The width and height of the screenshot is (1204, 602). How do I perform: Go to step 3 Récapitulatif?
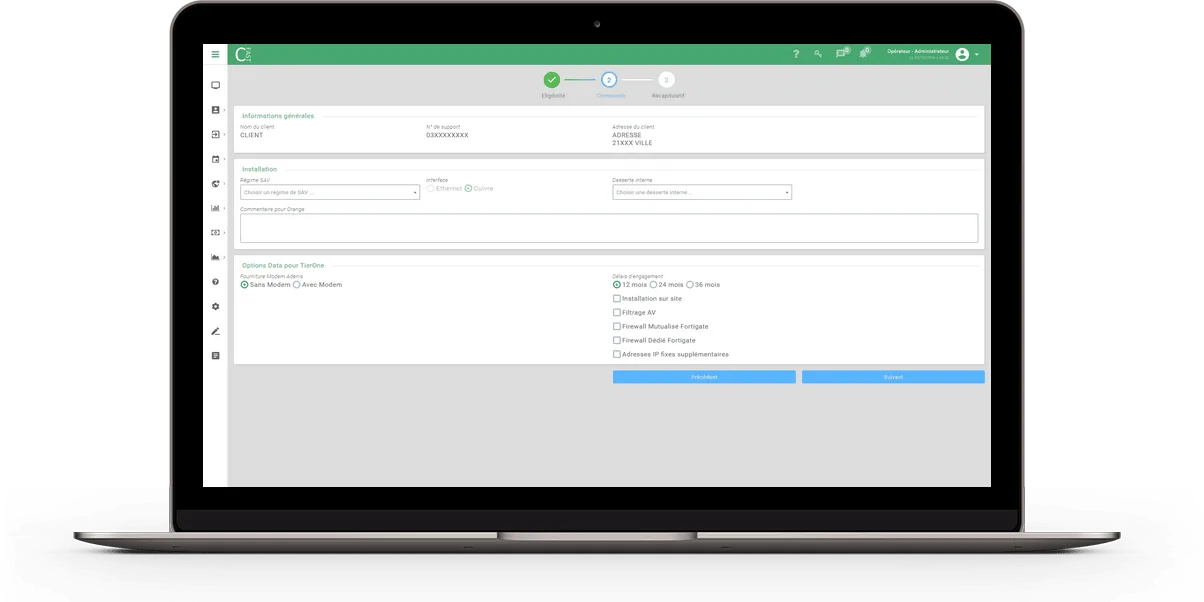(667, 80)
